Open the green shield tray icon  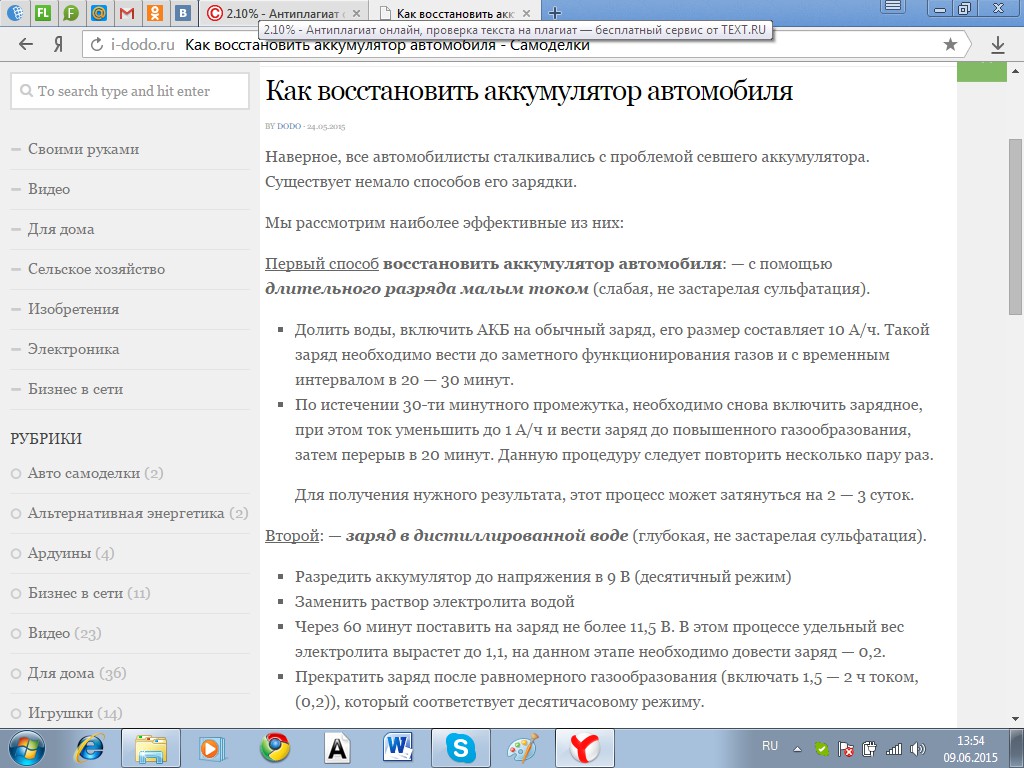pyautogui.click(x=822, y=750)
